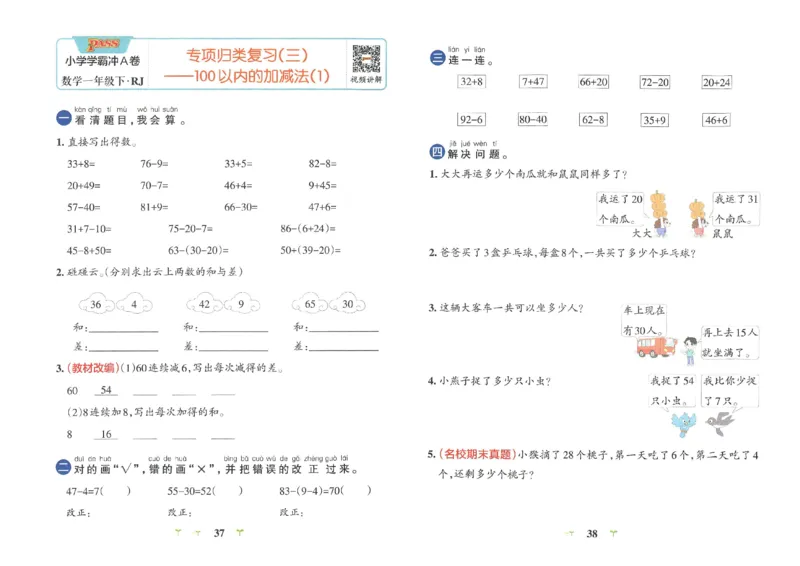800x566 pixels.
Task: Click the equation 76-9=
Action: 155,164
